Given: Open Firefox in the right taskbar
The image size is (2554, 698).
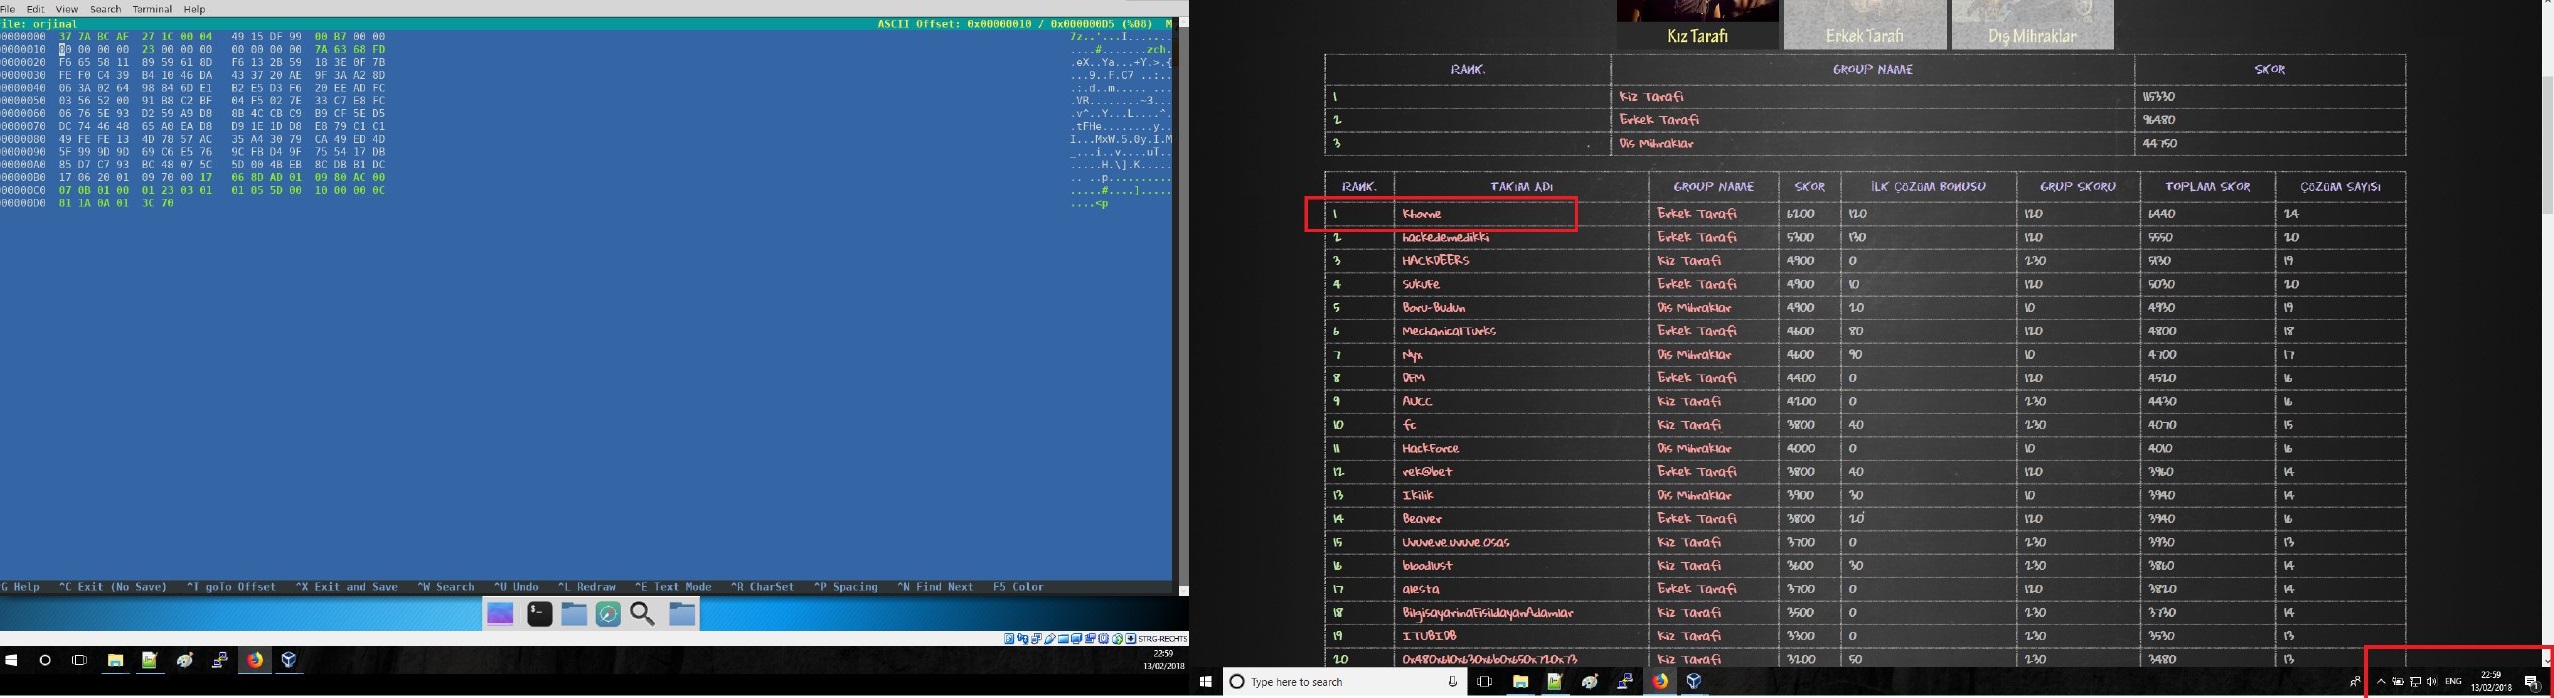Looking at the screenshot, I should tap(1660, 682).
